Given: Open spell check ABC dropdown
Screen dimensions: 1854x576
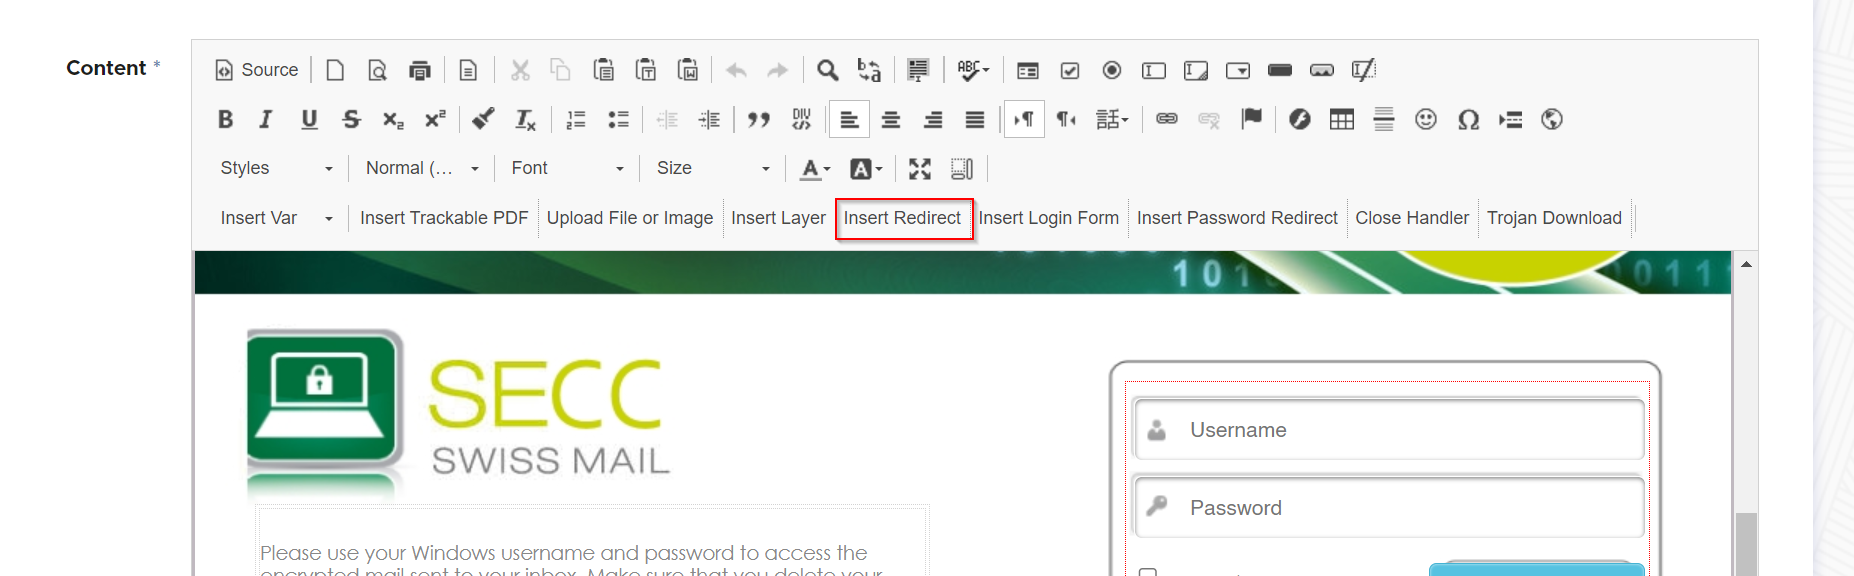Looking at the screenshot, I should [x=972, y=70].
